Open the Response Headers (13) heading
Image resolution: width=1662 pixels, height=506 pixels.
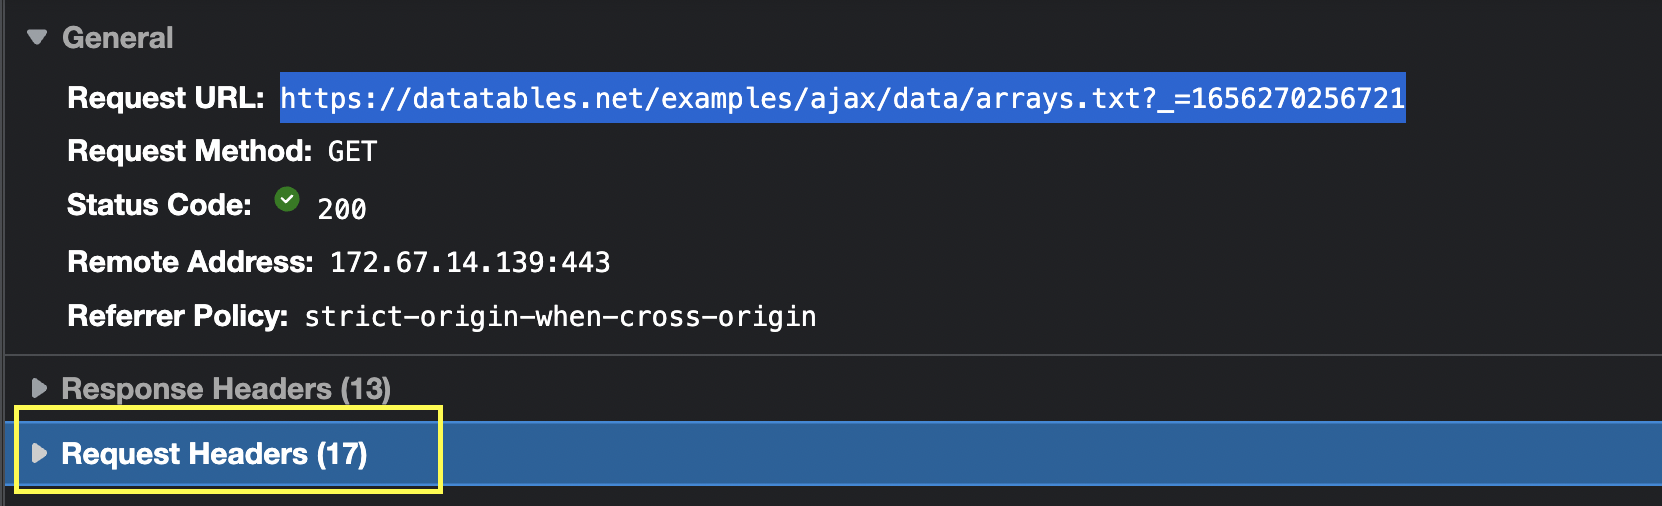226,388
